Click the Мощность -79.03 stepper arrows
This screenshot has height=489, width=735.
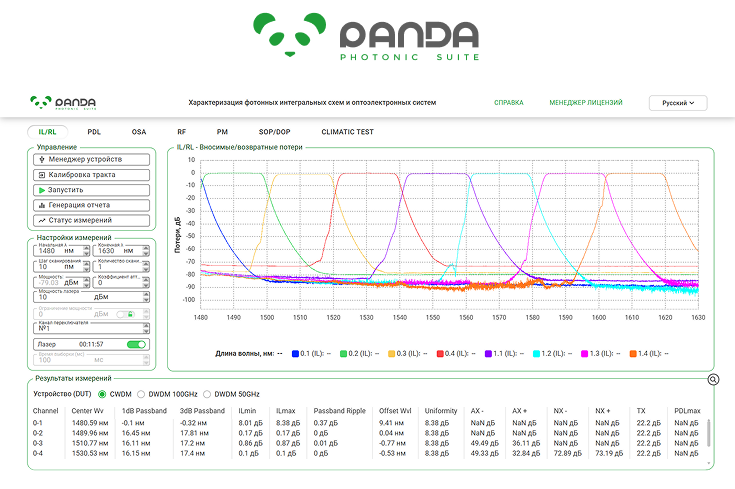pyautogui.click(x=86, y=283)
